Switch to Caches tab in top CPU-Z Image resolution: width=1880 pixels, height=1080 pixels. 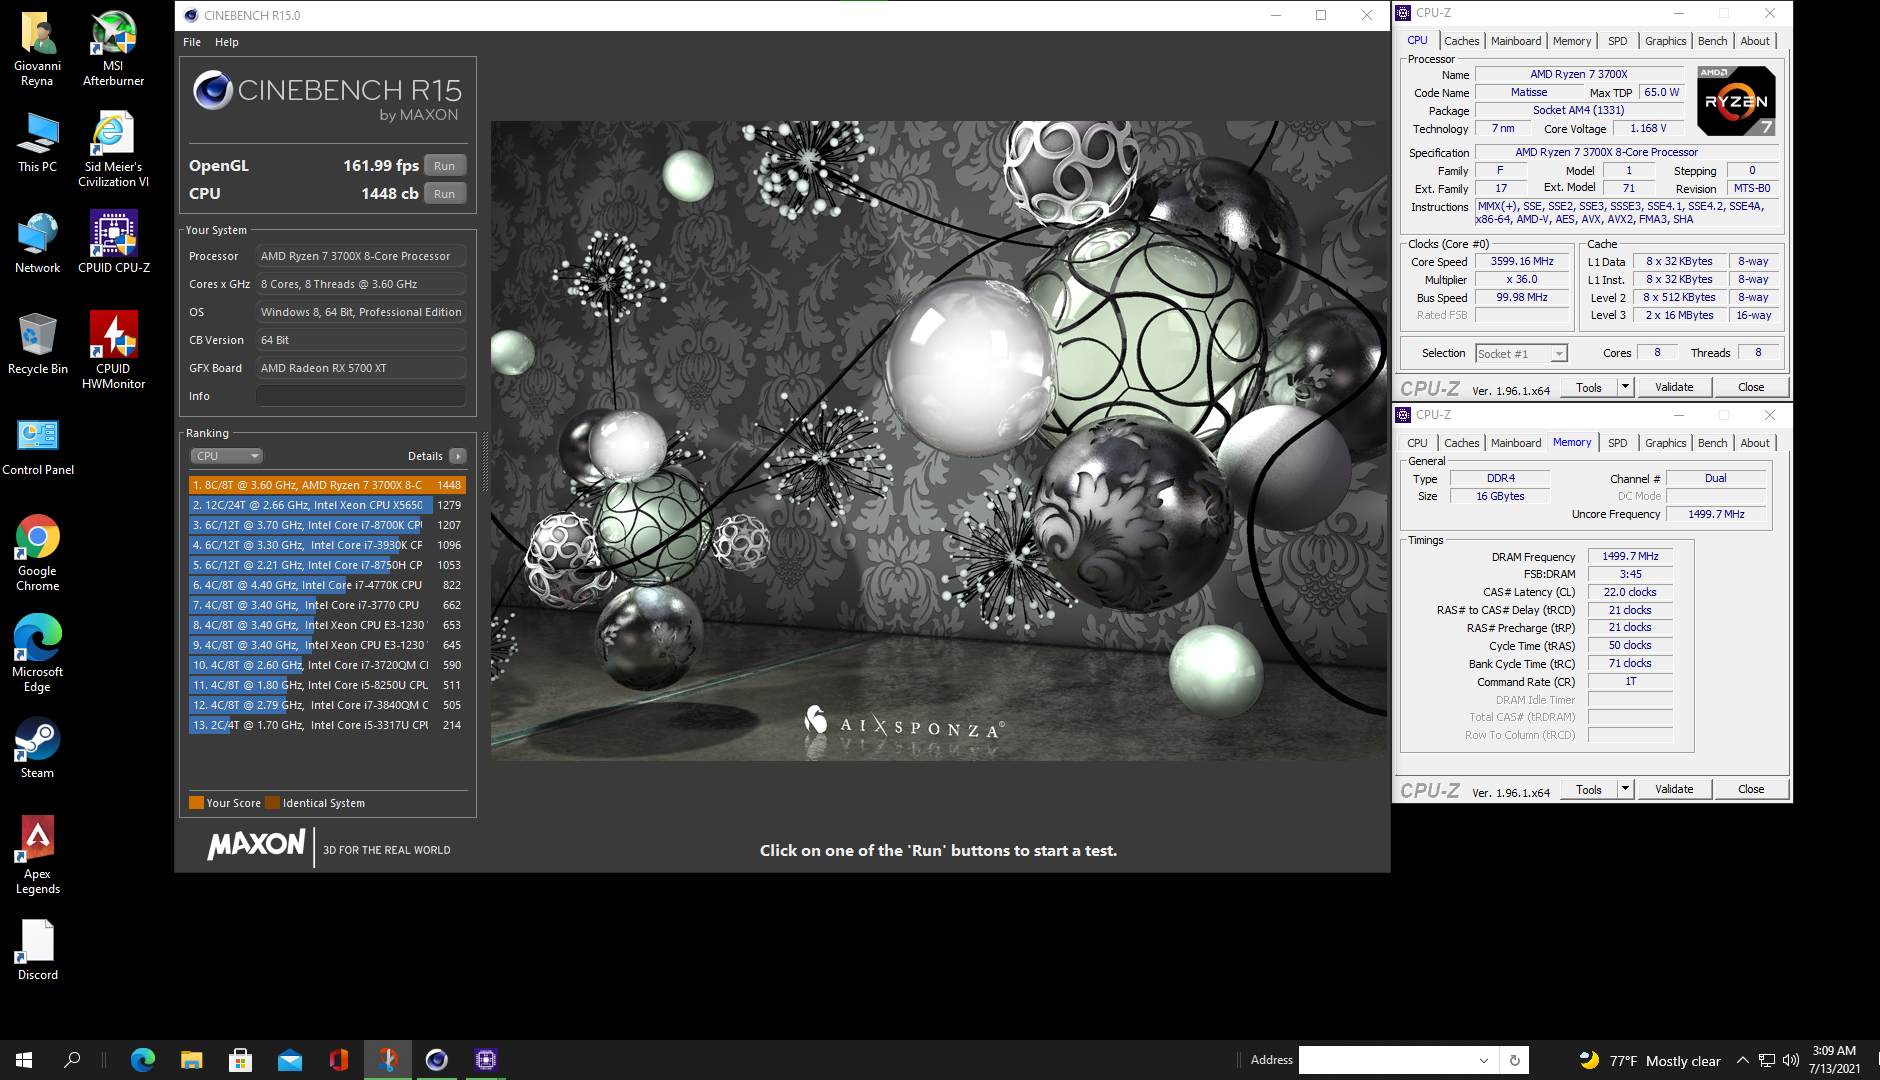point(1461,41)
